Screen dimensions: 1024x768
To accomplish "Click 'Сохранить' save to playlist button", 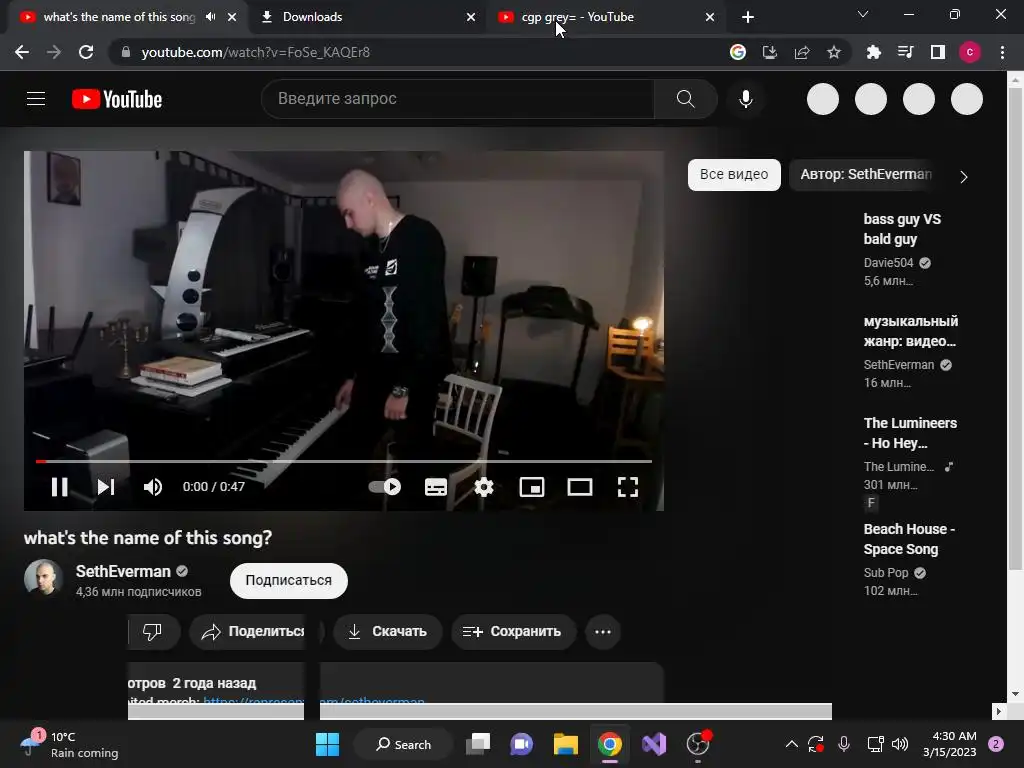I will pyautogui.click(x=513, y=632).
